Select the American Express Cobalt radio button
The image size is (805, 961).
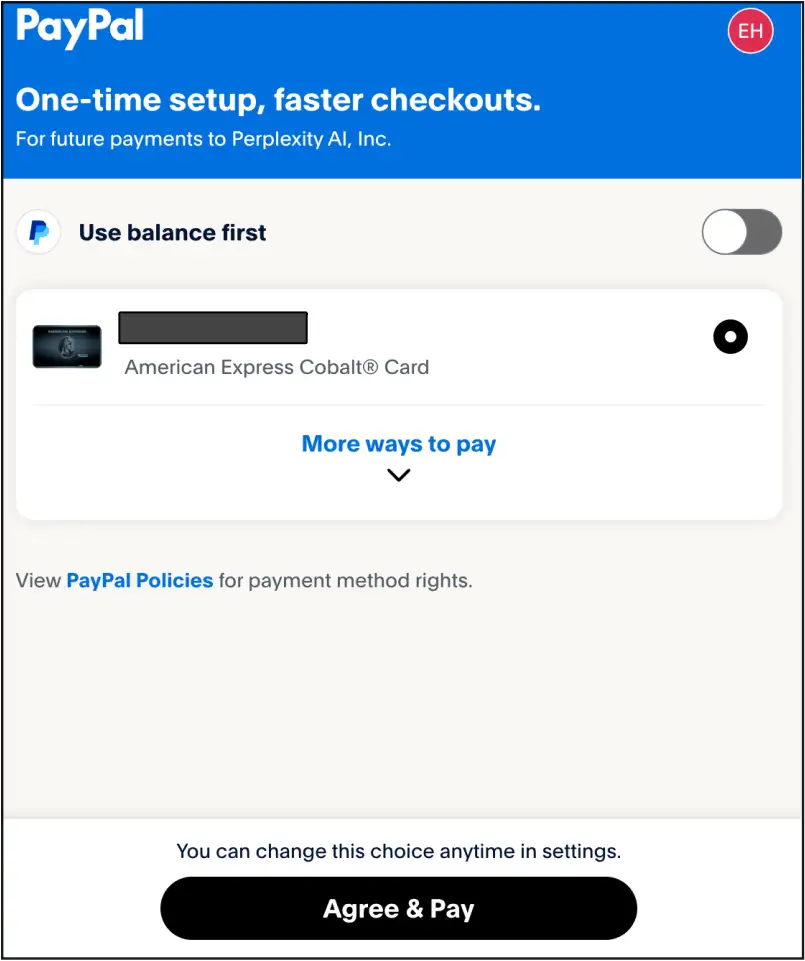[x=730, y=337]
